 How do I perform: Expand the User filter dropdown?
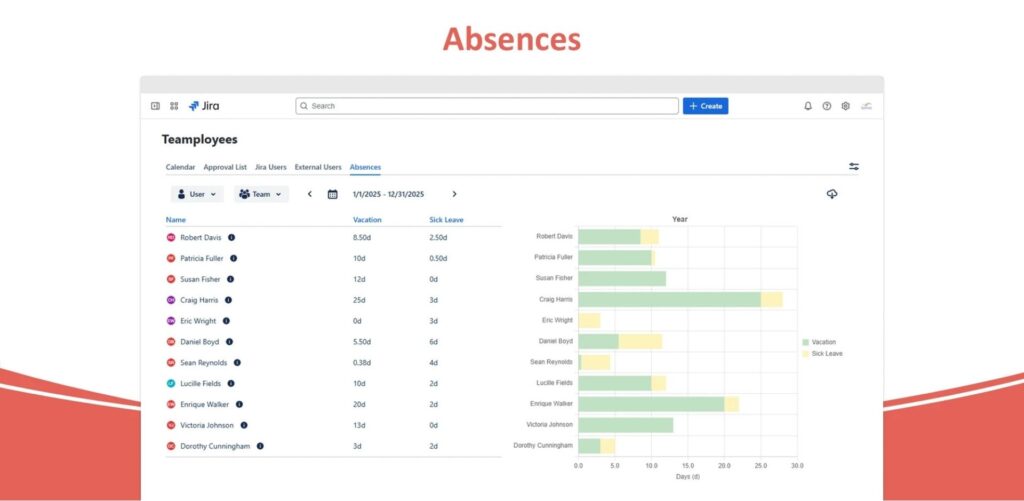pyautogui.click(x=196, y=194)
